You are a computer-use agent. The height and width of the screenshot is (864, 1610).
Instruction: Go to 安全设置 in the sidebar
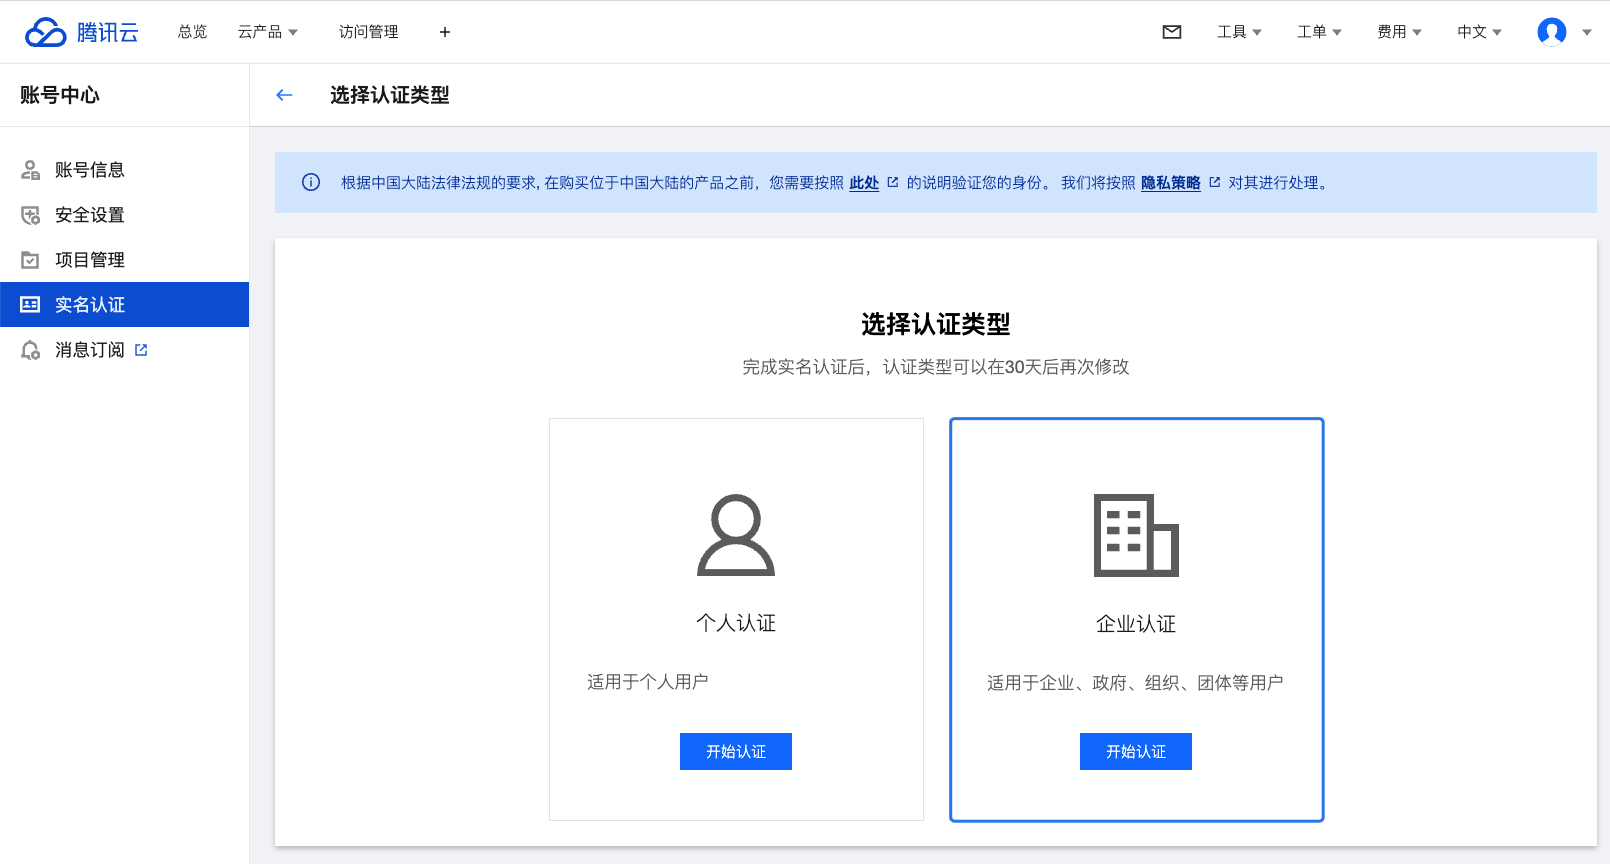coord(89,215)
